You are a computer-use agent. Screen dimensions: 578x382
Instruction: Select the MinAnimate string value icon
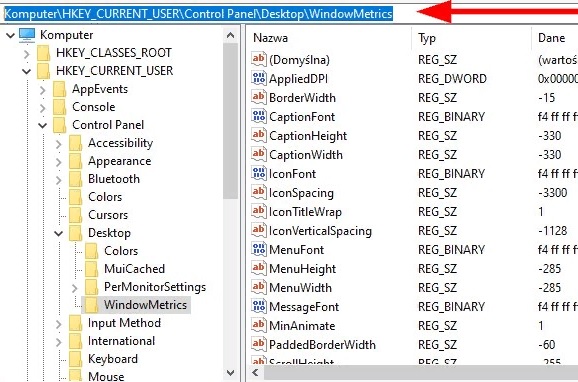[259, 325]
